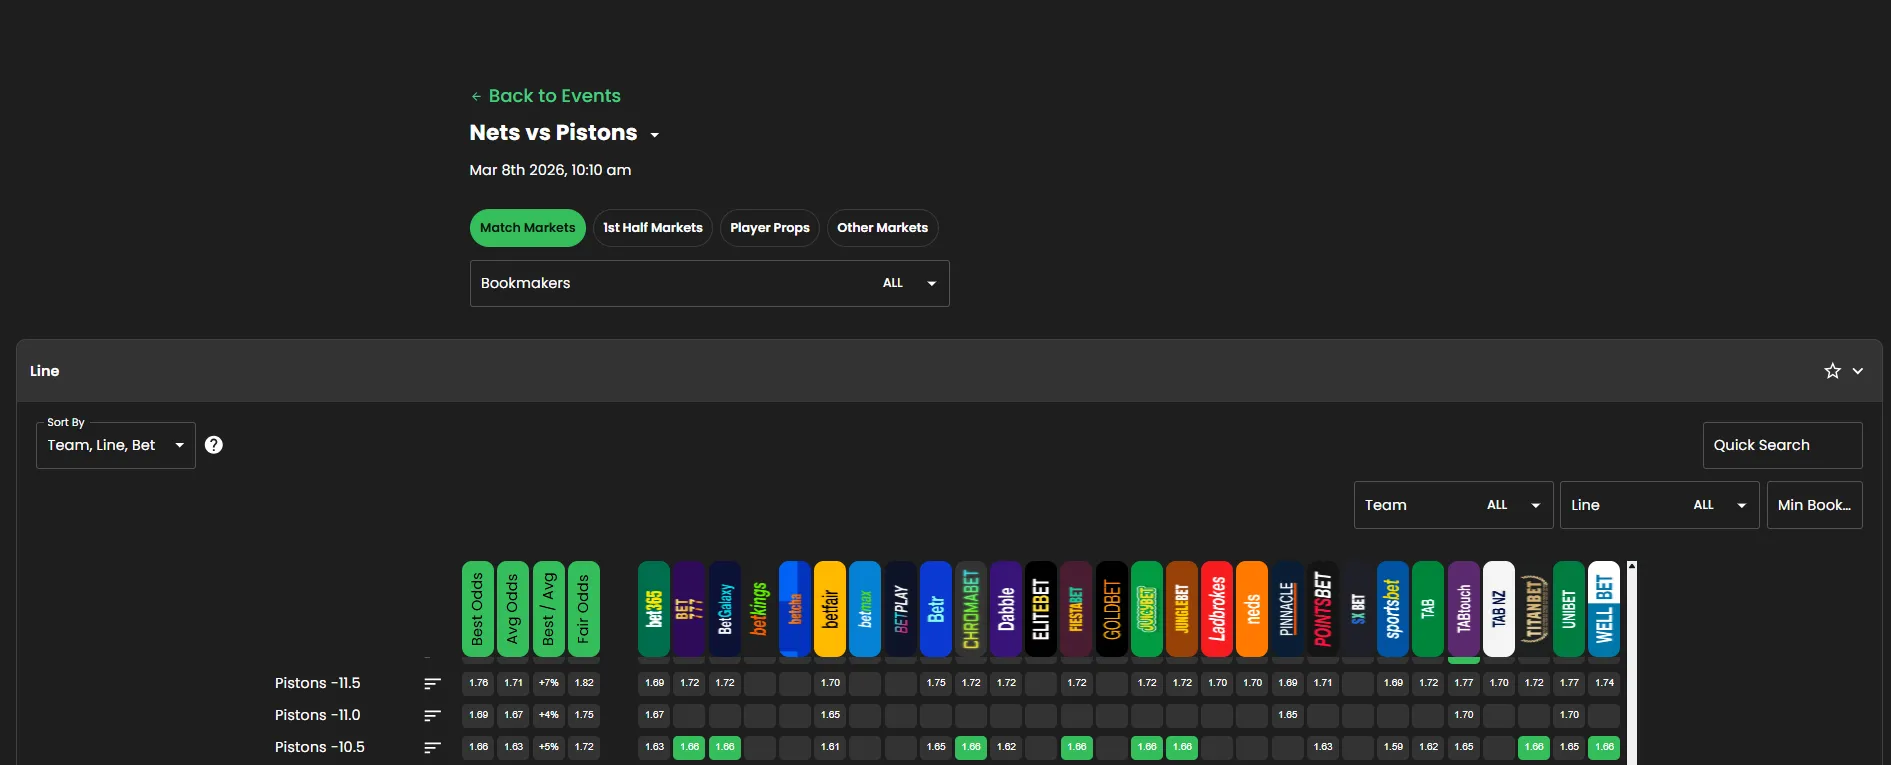Click the betmax bookmaker logo
Viewport: 1891px width, 765px height.
click(865, 609)
